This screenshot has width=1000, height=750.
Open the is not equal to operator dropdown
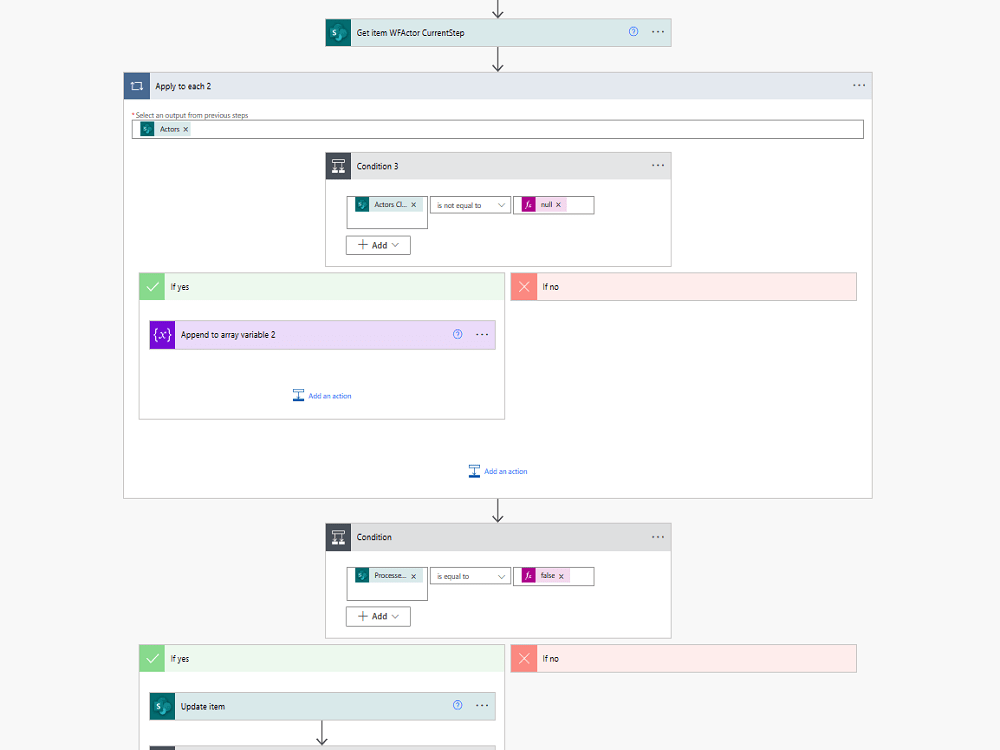(x=470, y=204)
